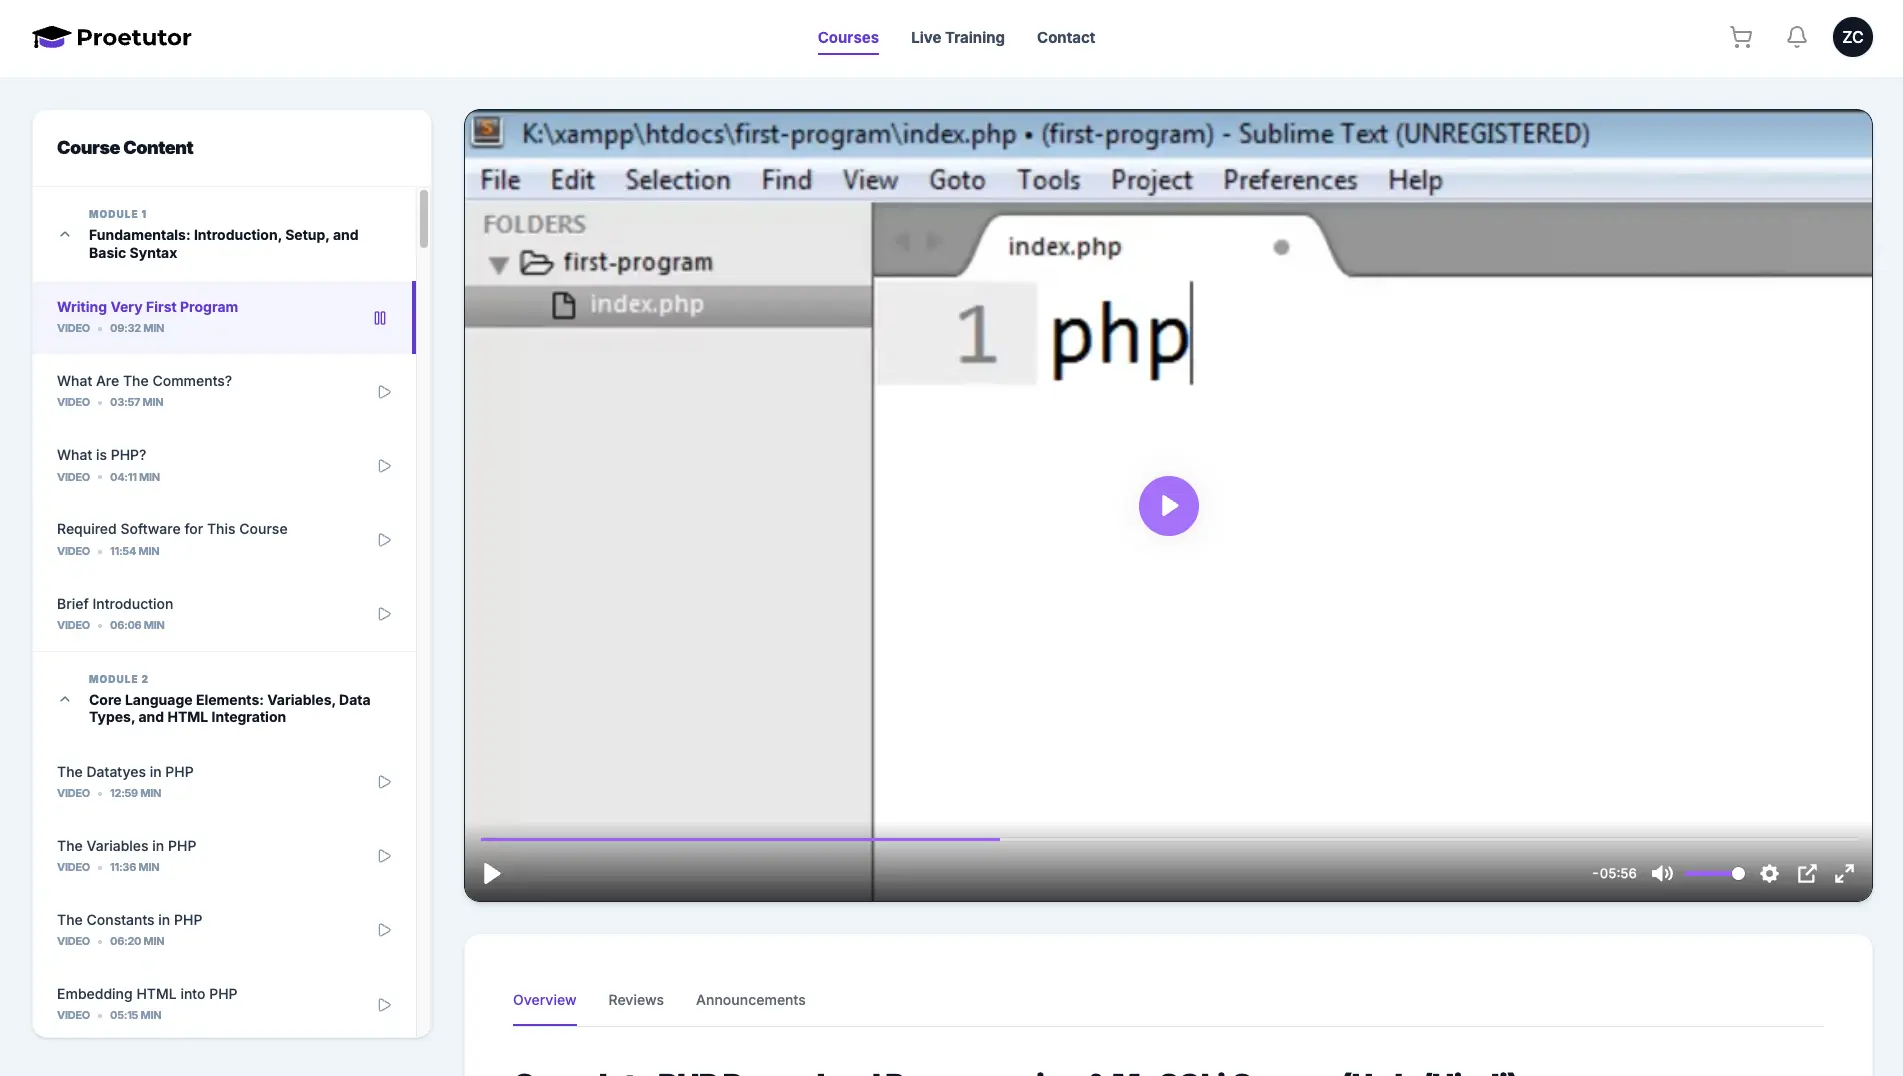Adjust the video volume slider
Viewport: 1903px width, 1076px height.
(1714, 874)
